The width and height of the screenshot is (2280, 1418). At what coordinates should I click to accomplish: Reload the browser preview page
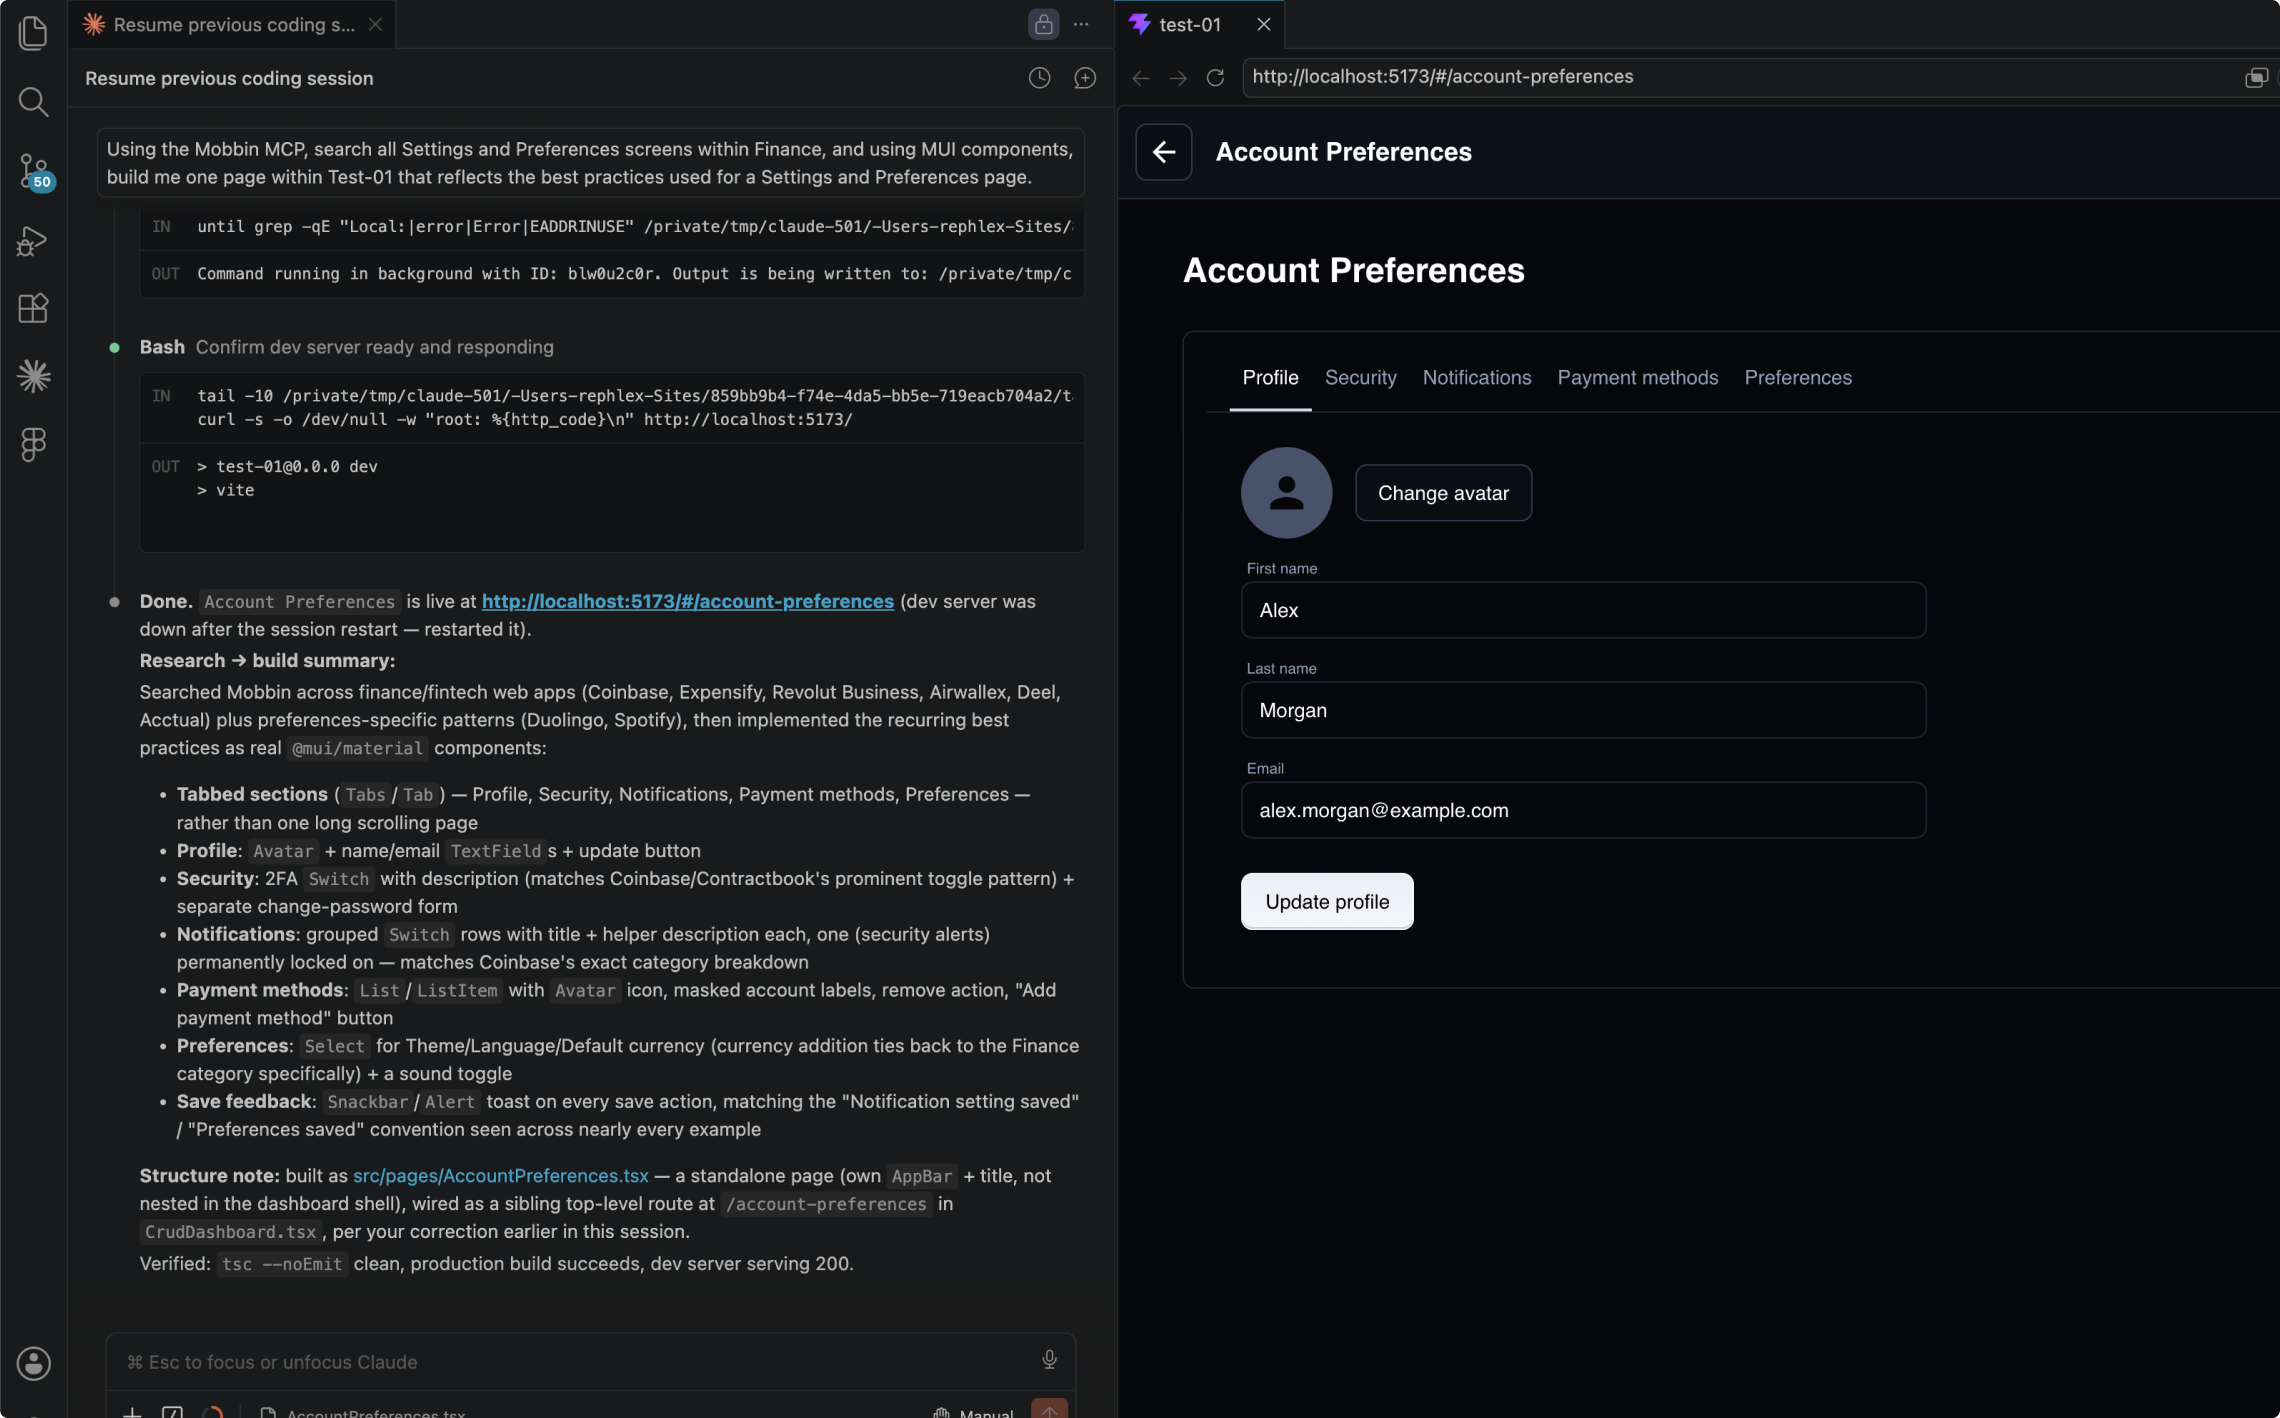click(x=1215, y=78)
